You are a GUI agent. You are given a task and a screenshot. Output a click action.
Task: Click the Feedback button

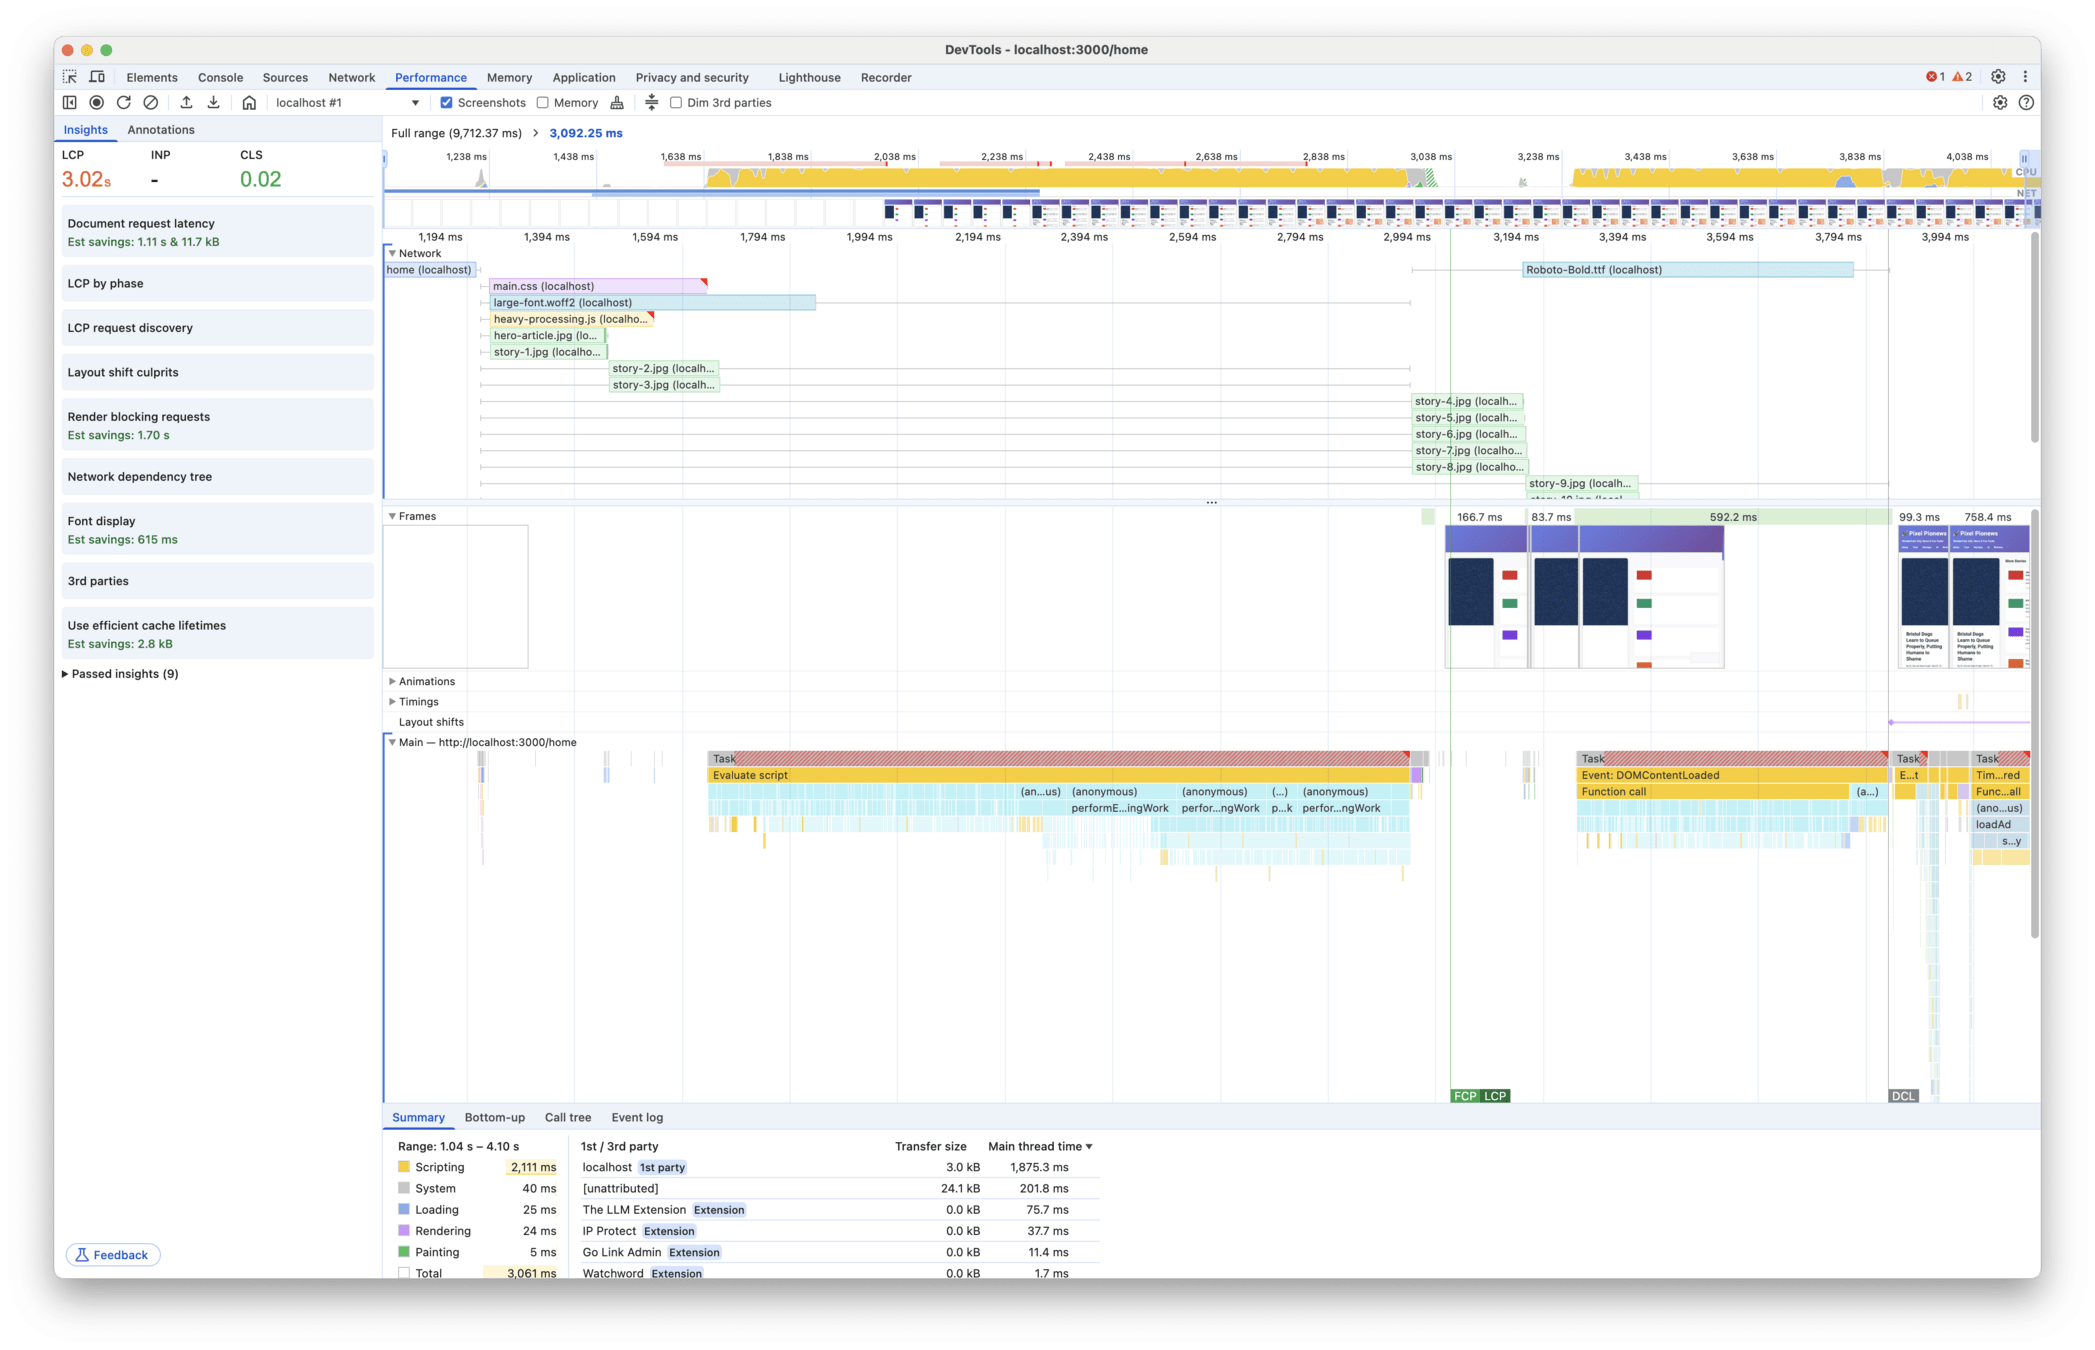coord(113,1255)
